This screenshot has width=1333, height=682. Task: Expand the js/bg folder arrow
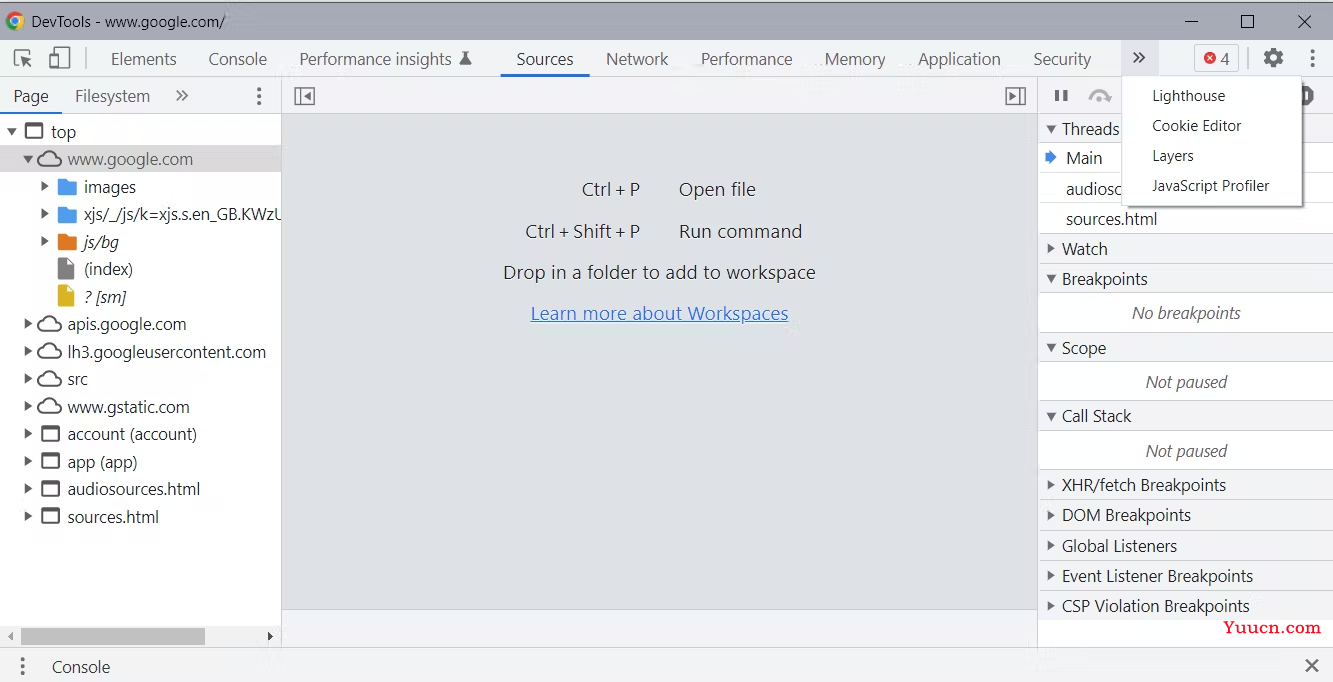45,242
